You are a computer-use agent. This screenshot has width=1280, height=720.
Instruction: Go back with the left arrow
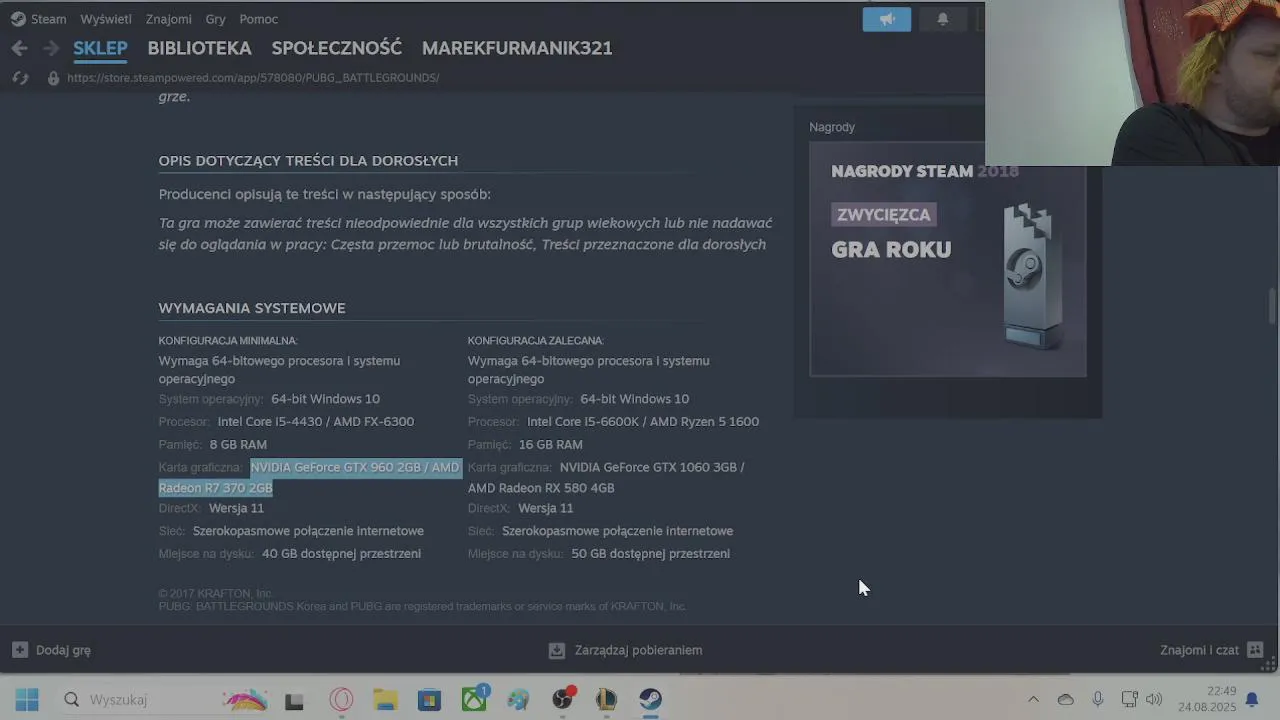19,48
